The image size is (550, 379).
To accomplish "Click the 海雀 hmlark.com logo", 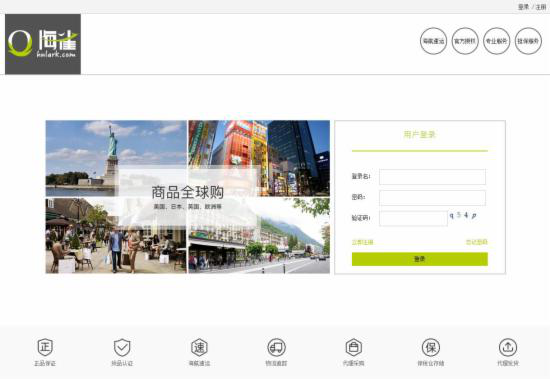I will [43, 44].
